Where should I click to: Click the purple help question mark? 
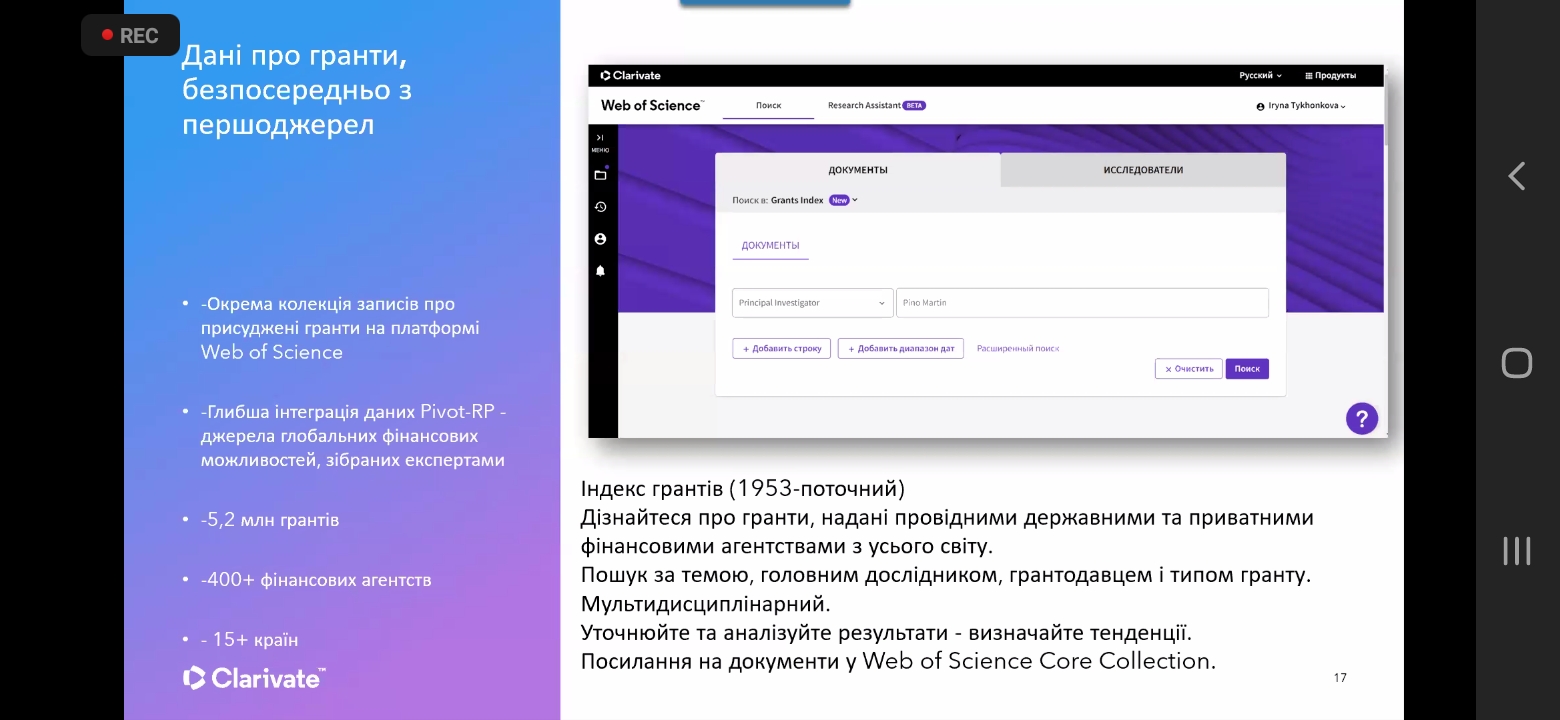coord(1361,418)
